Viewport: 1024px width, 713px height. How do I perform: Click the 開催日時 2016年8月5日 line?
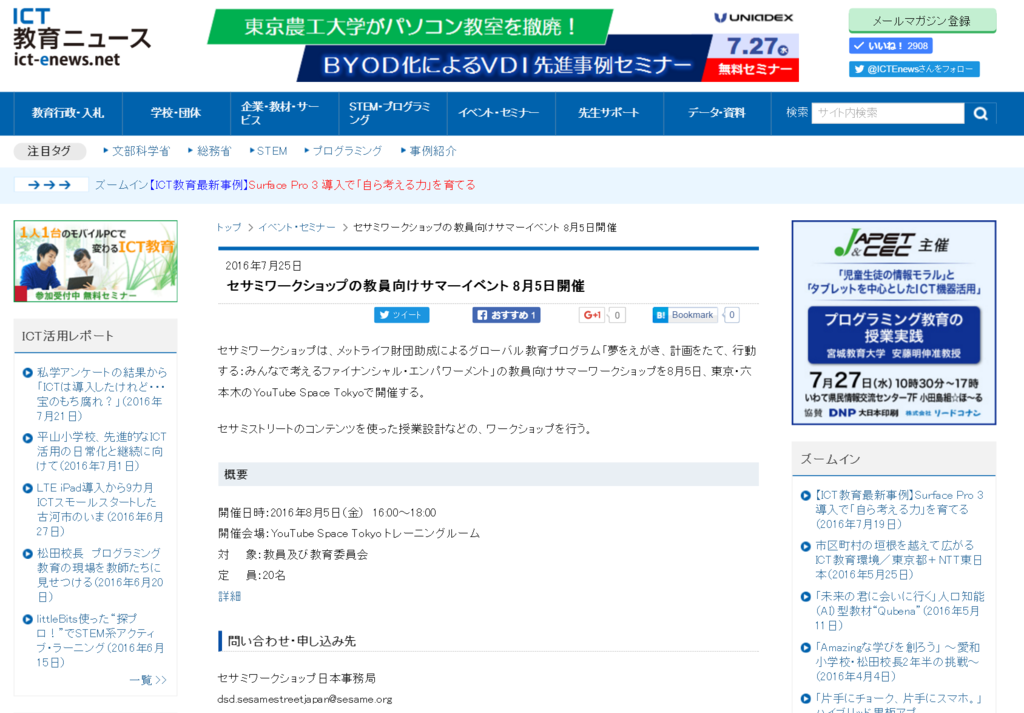click(x=327, y=513)
